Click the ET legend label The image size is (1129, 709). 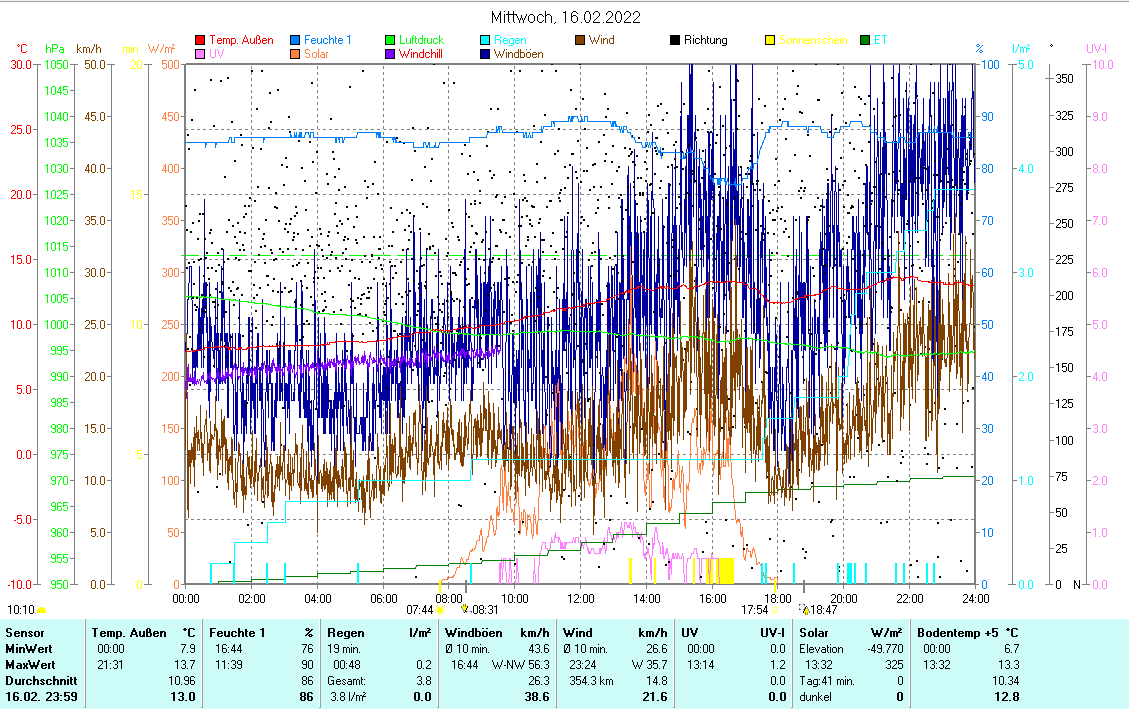(879, 40)
